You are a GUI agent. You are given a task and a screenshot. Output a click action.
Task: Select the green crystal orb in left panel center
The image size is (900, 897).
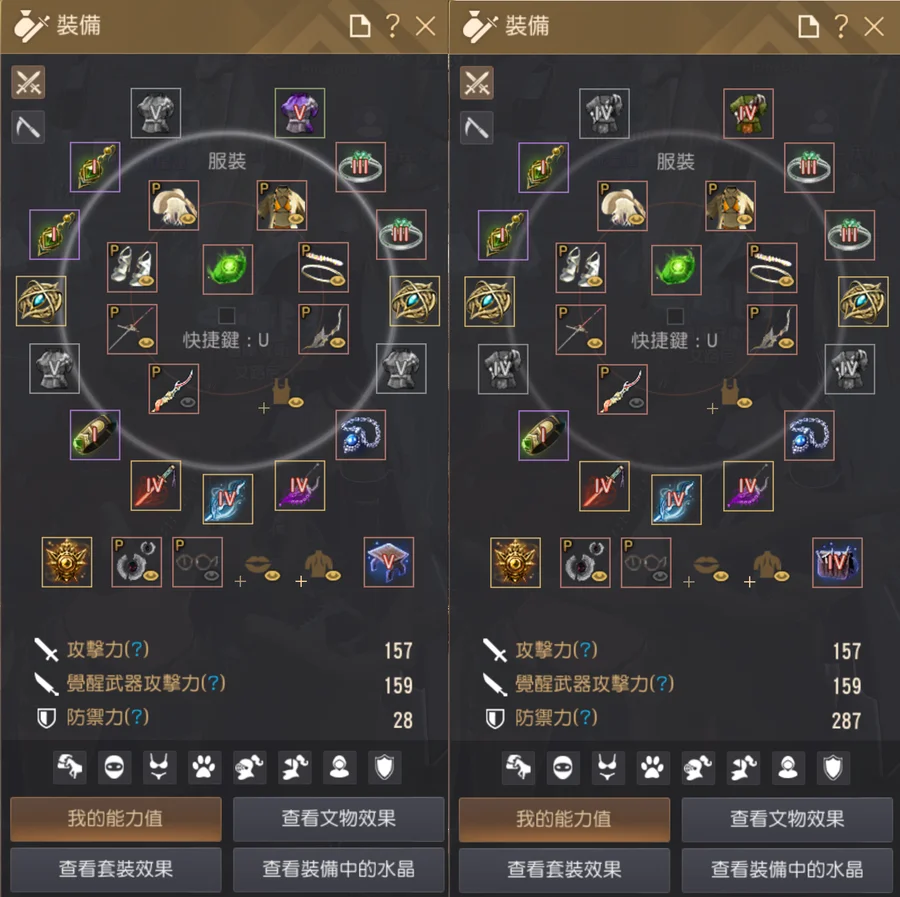tap(228, 269)
